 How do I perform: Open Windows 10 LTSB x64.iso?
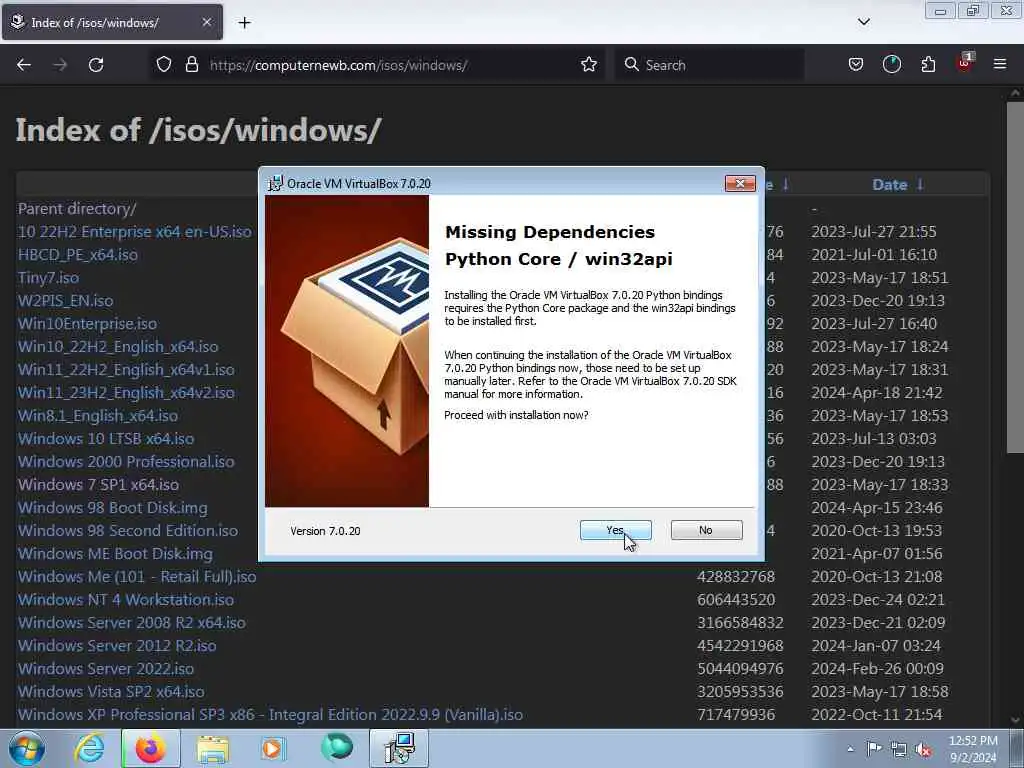tap(106, 438)
